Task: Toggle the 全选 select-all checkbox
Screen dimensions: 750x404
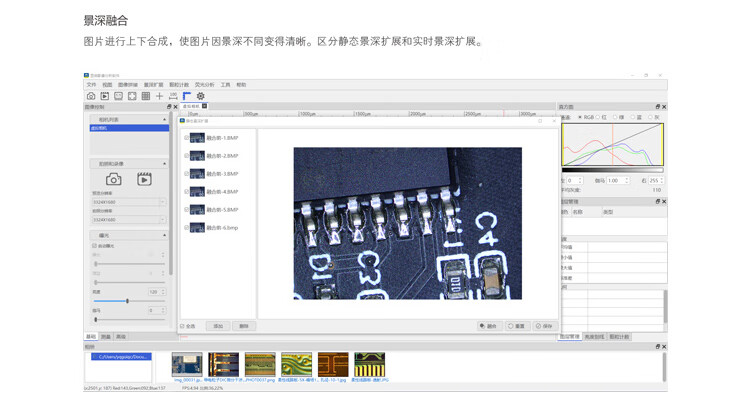Action: (x=182, y=326)
